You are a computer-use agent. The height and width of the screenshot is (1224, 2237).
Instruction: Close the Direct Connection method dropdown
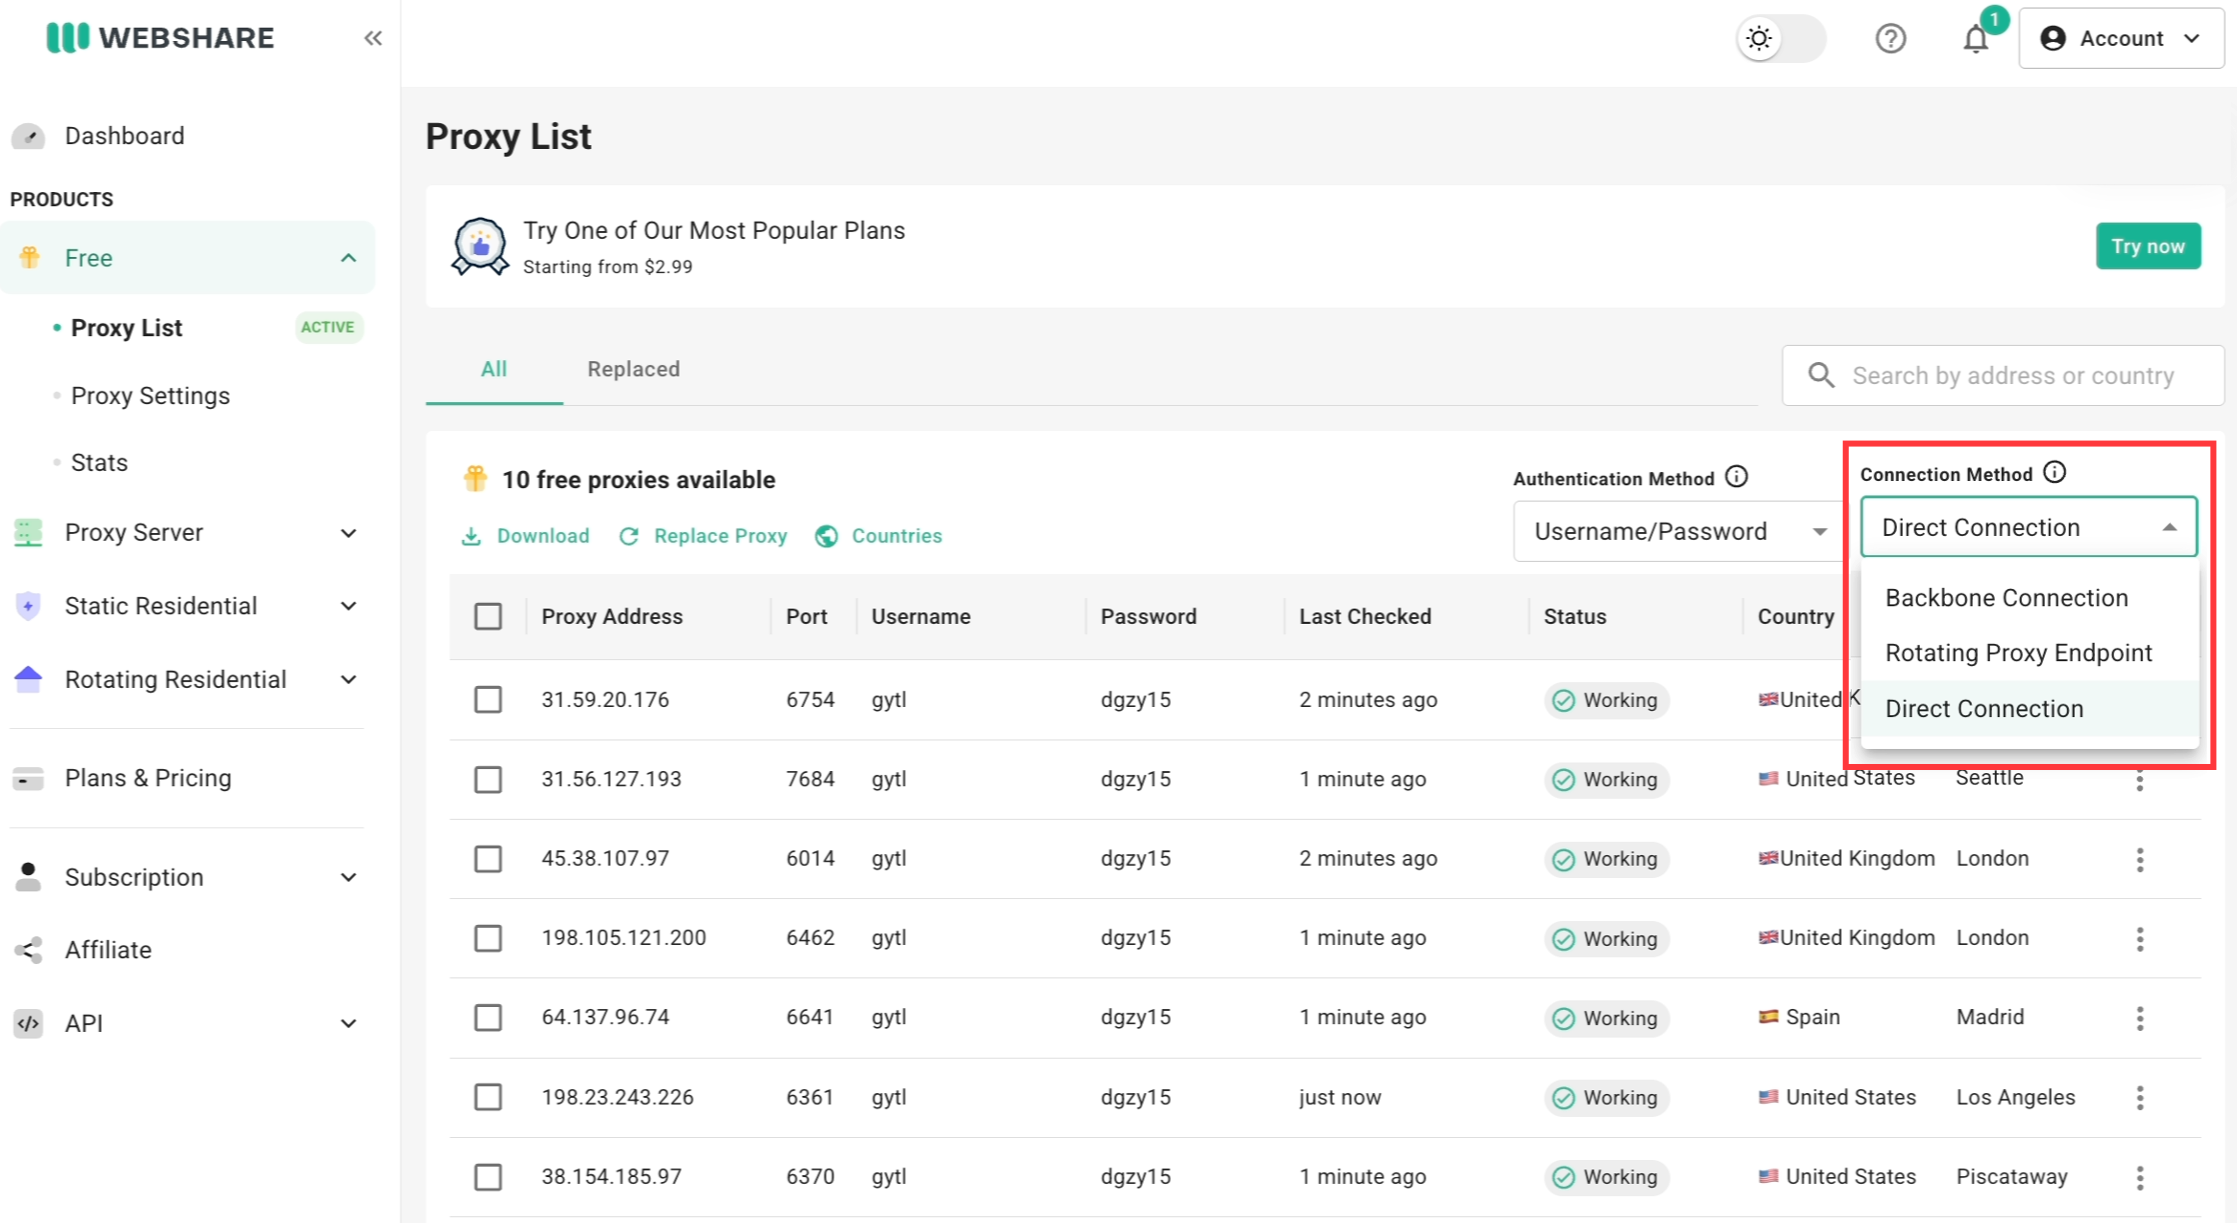point(2028,527)
